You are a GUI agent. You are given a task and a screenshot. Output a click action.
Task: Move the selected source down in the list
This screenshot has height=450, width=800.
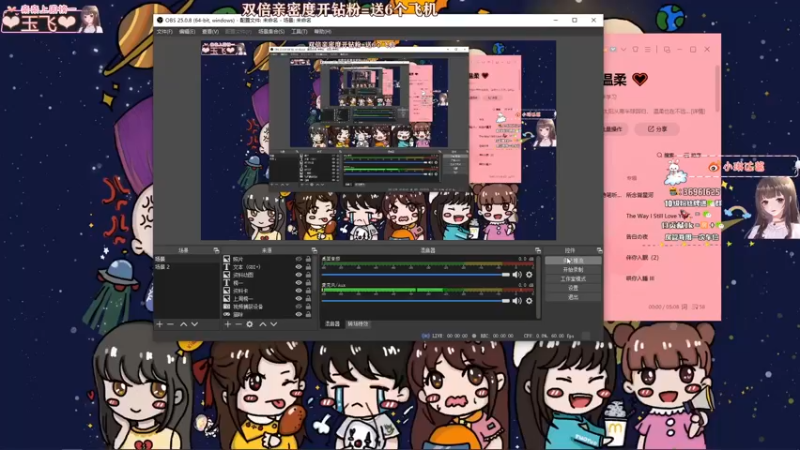pyautogui.click(x=274, y=324)
